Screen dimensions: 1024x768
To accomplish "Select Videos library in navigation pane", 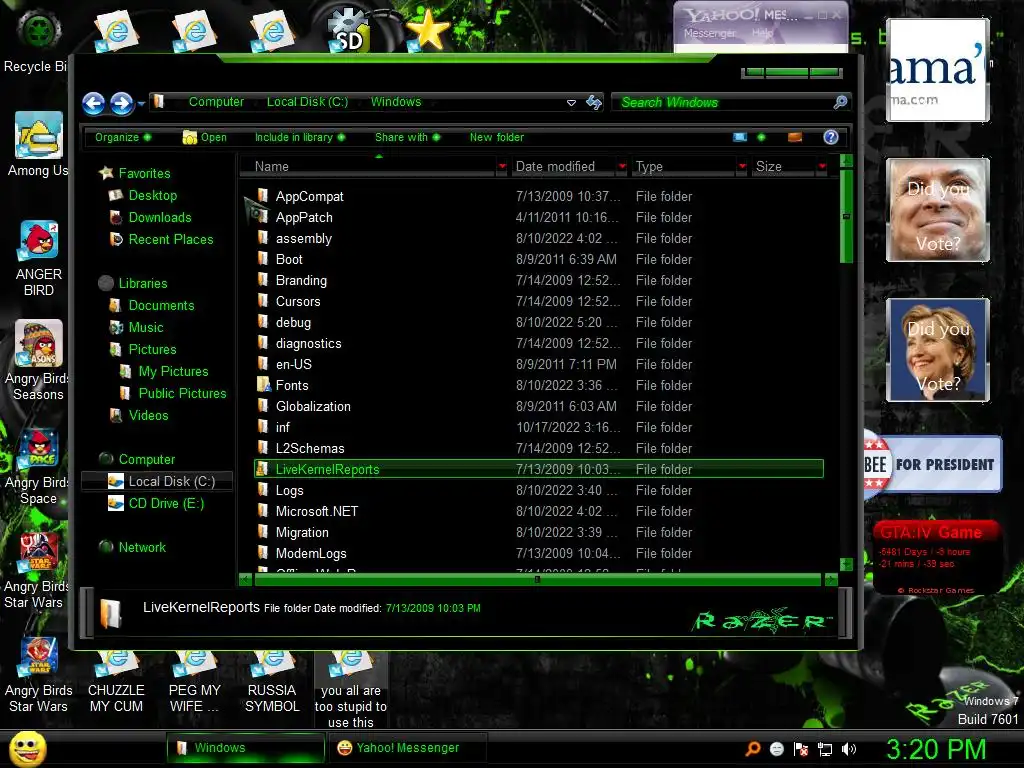I will (x=148, y=416).
